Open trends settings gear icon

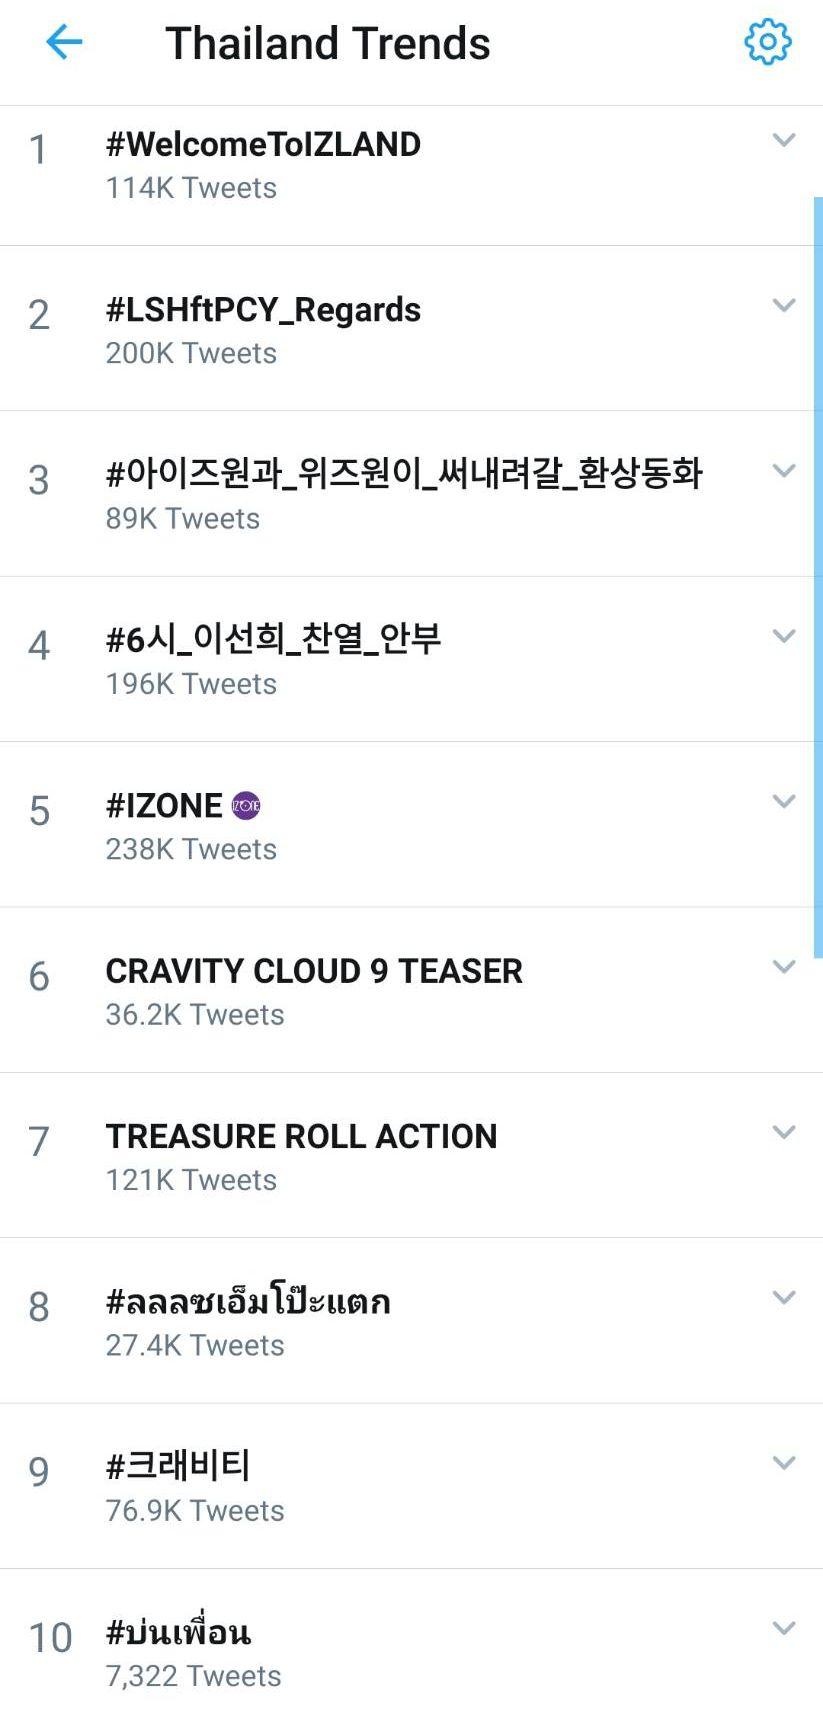click(x=767, y=42)
